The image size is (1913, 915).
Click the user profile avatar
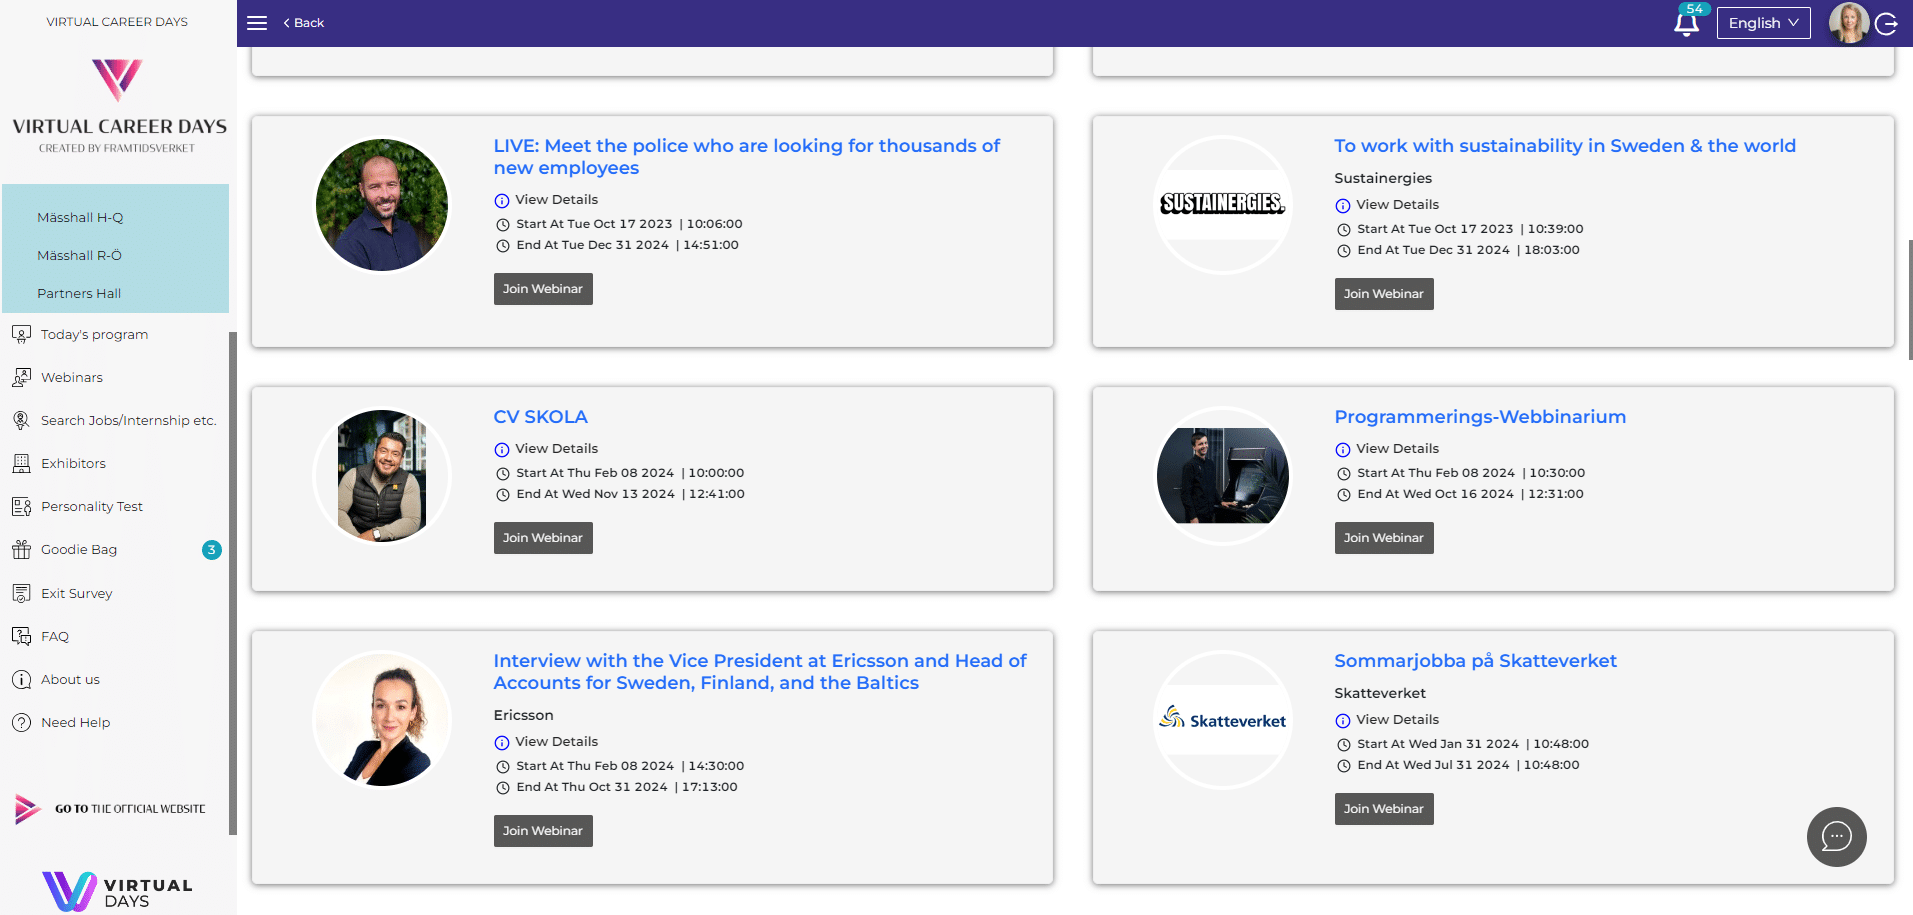pyautogui.click(x=1848, y=23)
